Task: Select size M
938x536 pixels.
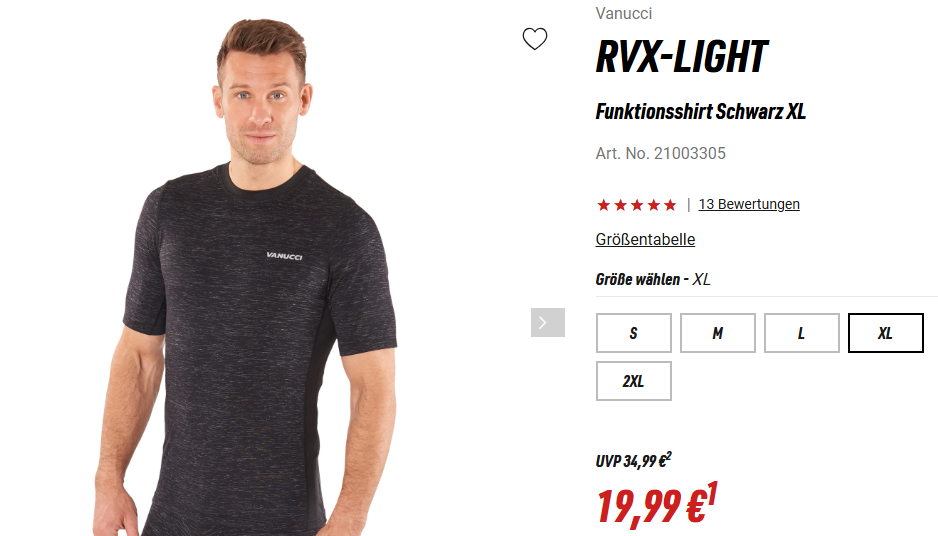Action: (x=718, y=333)
